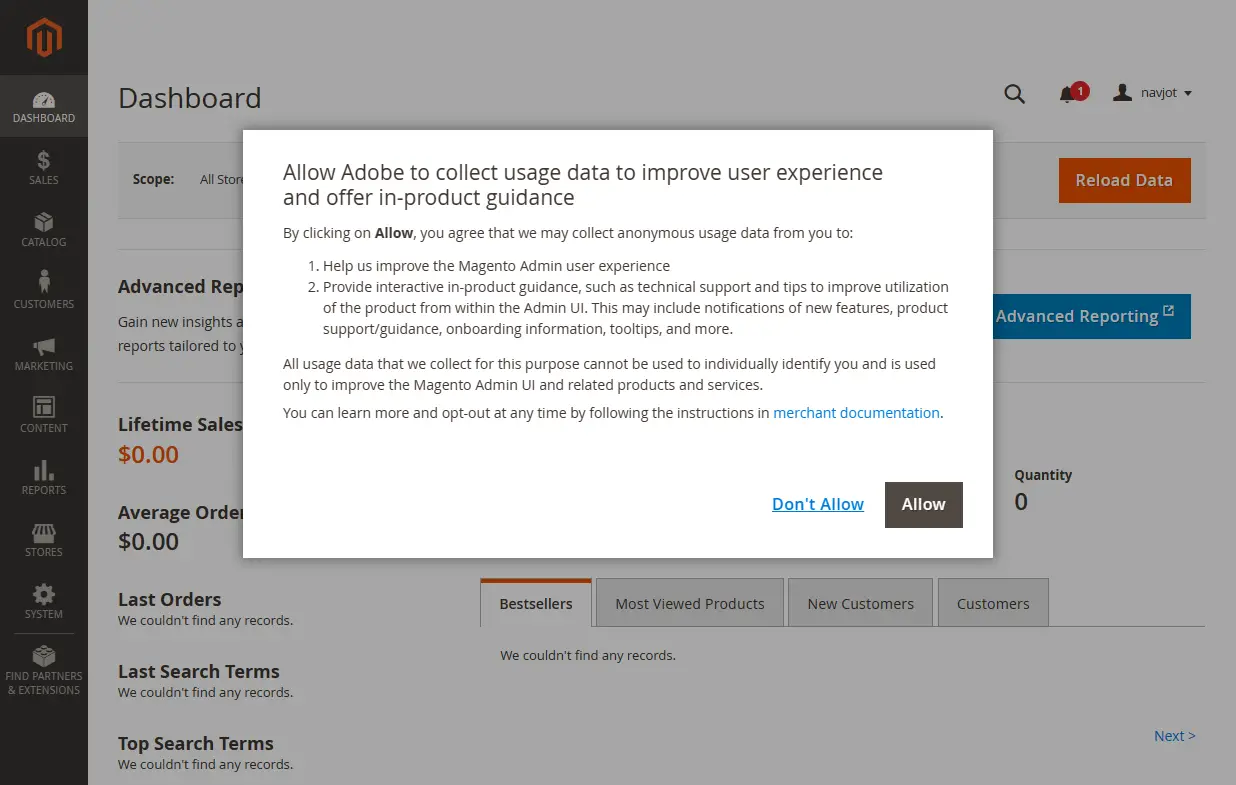The image size is (1236, 785).
Task: Open the Content sidebar icon
Action: click(44, 408)
